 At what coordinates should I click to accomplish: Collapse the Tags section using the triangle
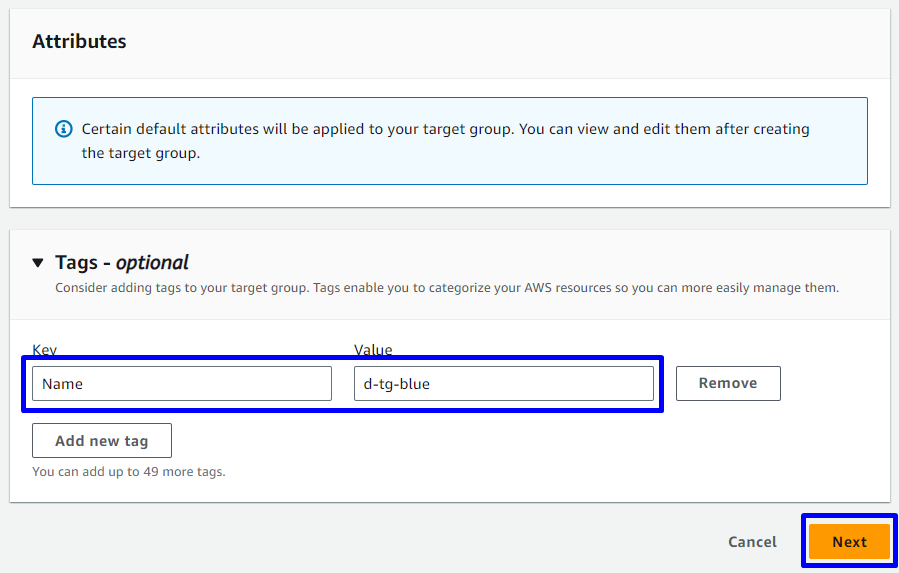[x=38, y=263]
